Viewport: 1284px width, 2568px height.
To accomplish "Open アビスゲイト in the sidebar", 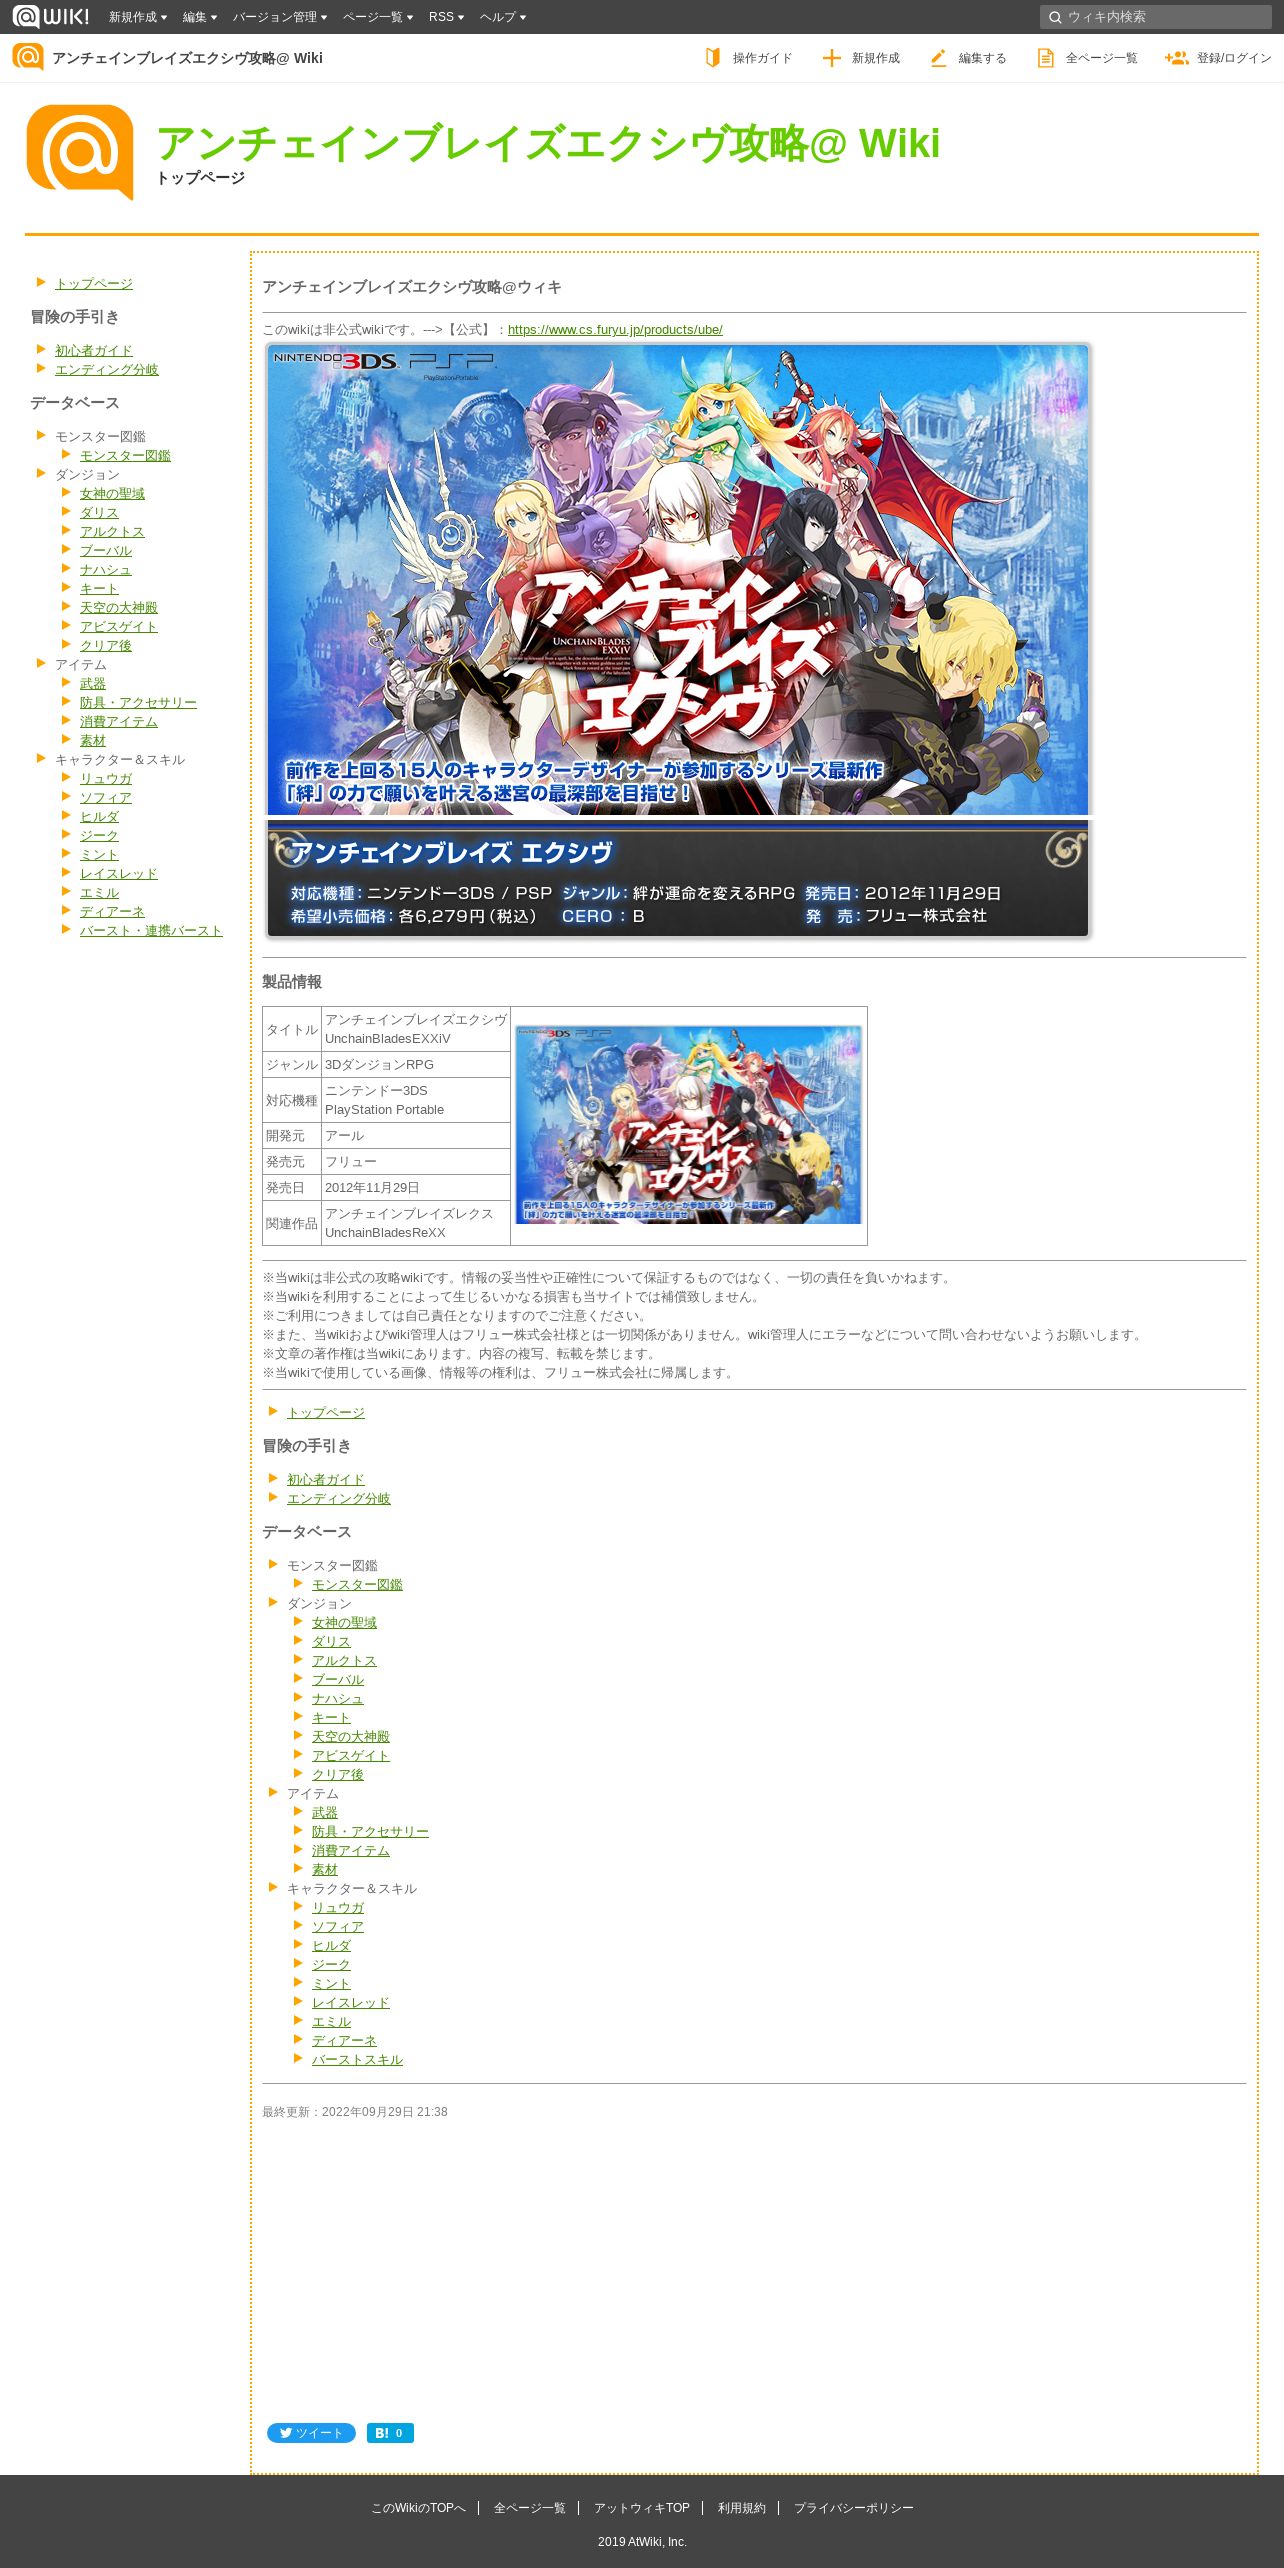I will click(119, 627).
